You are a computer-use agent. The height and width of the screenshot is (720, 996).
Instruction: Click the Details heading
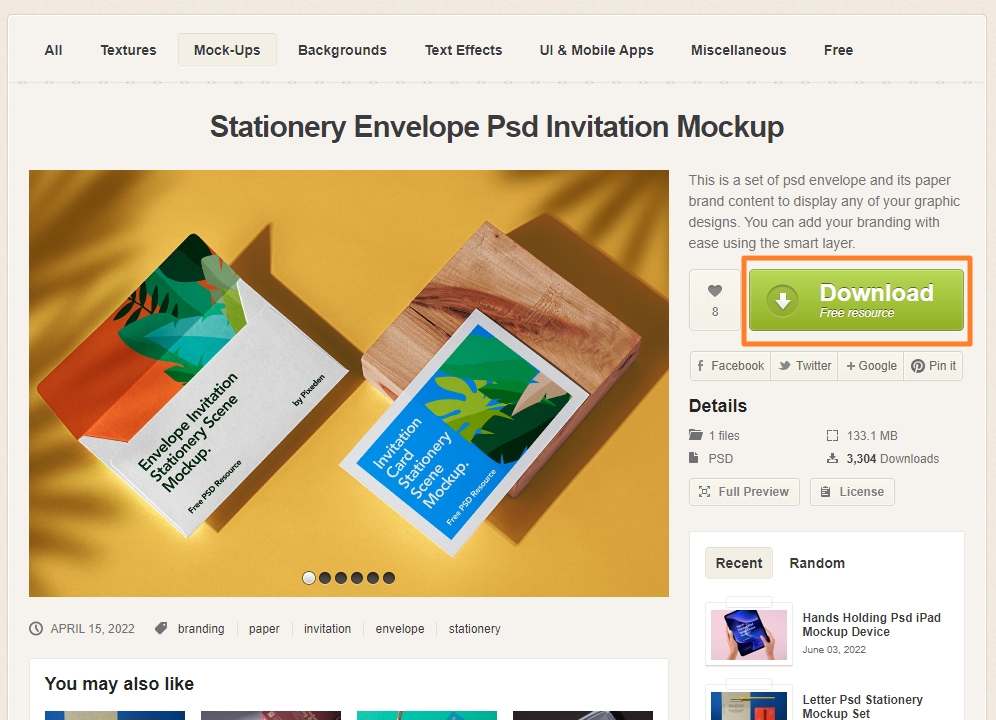(x=718, y=406)
